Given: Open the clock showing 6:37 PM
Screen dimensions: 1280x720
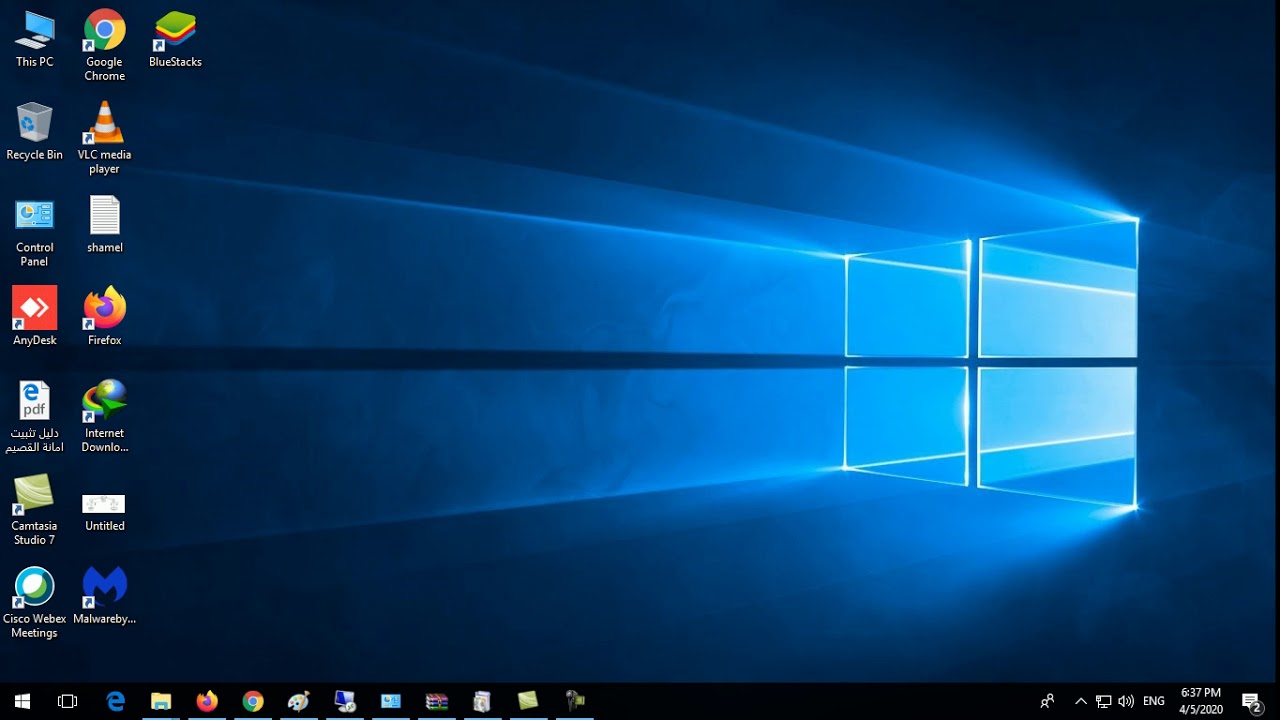Looking at the screenshot, I should point(1201,701).
